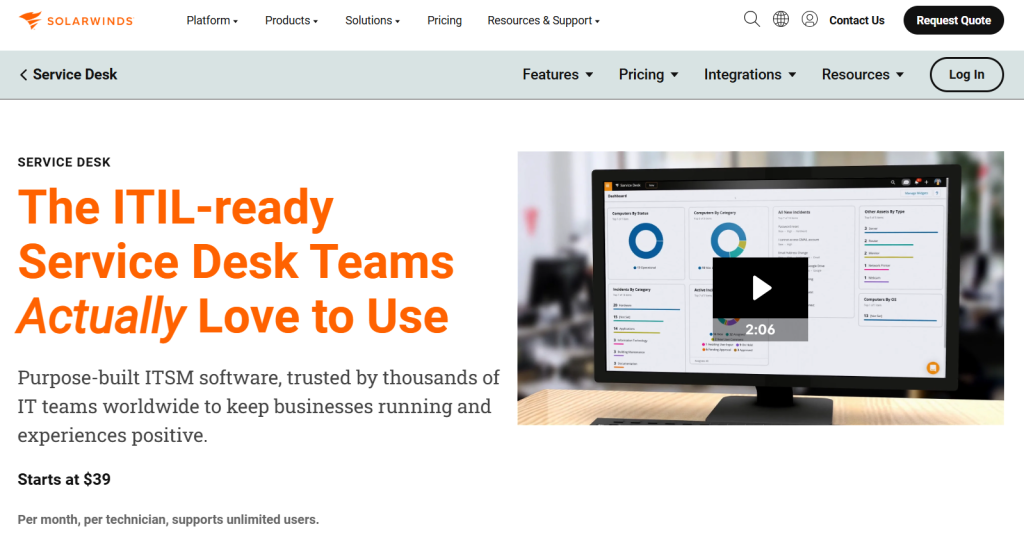Viewport: 1024px width, 538px height.
Task: Click the 'SERVICE DESK' heading label
Action: (x=64, y=162)
